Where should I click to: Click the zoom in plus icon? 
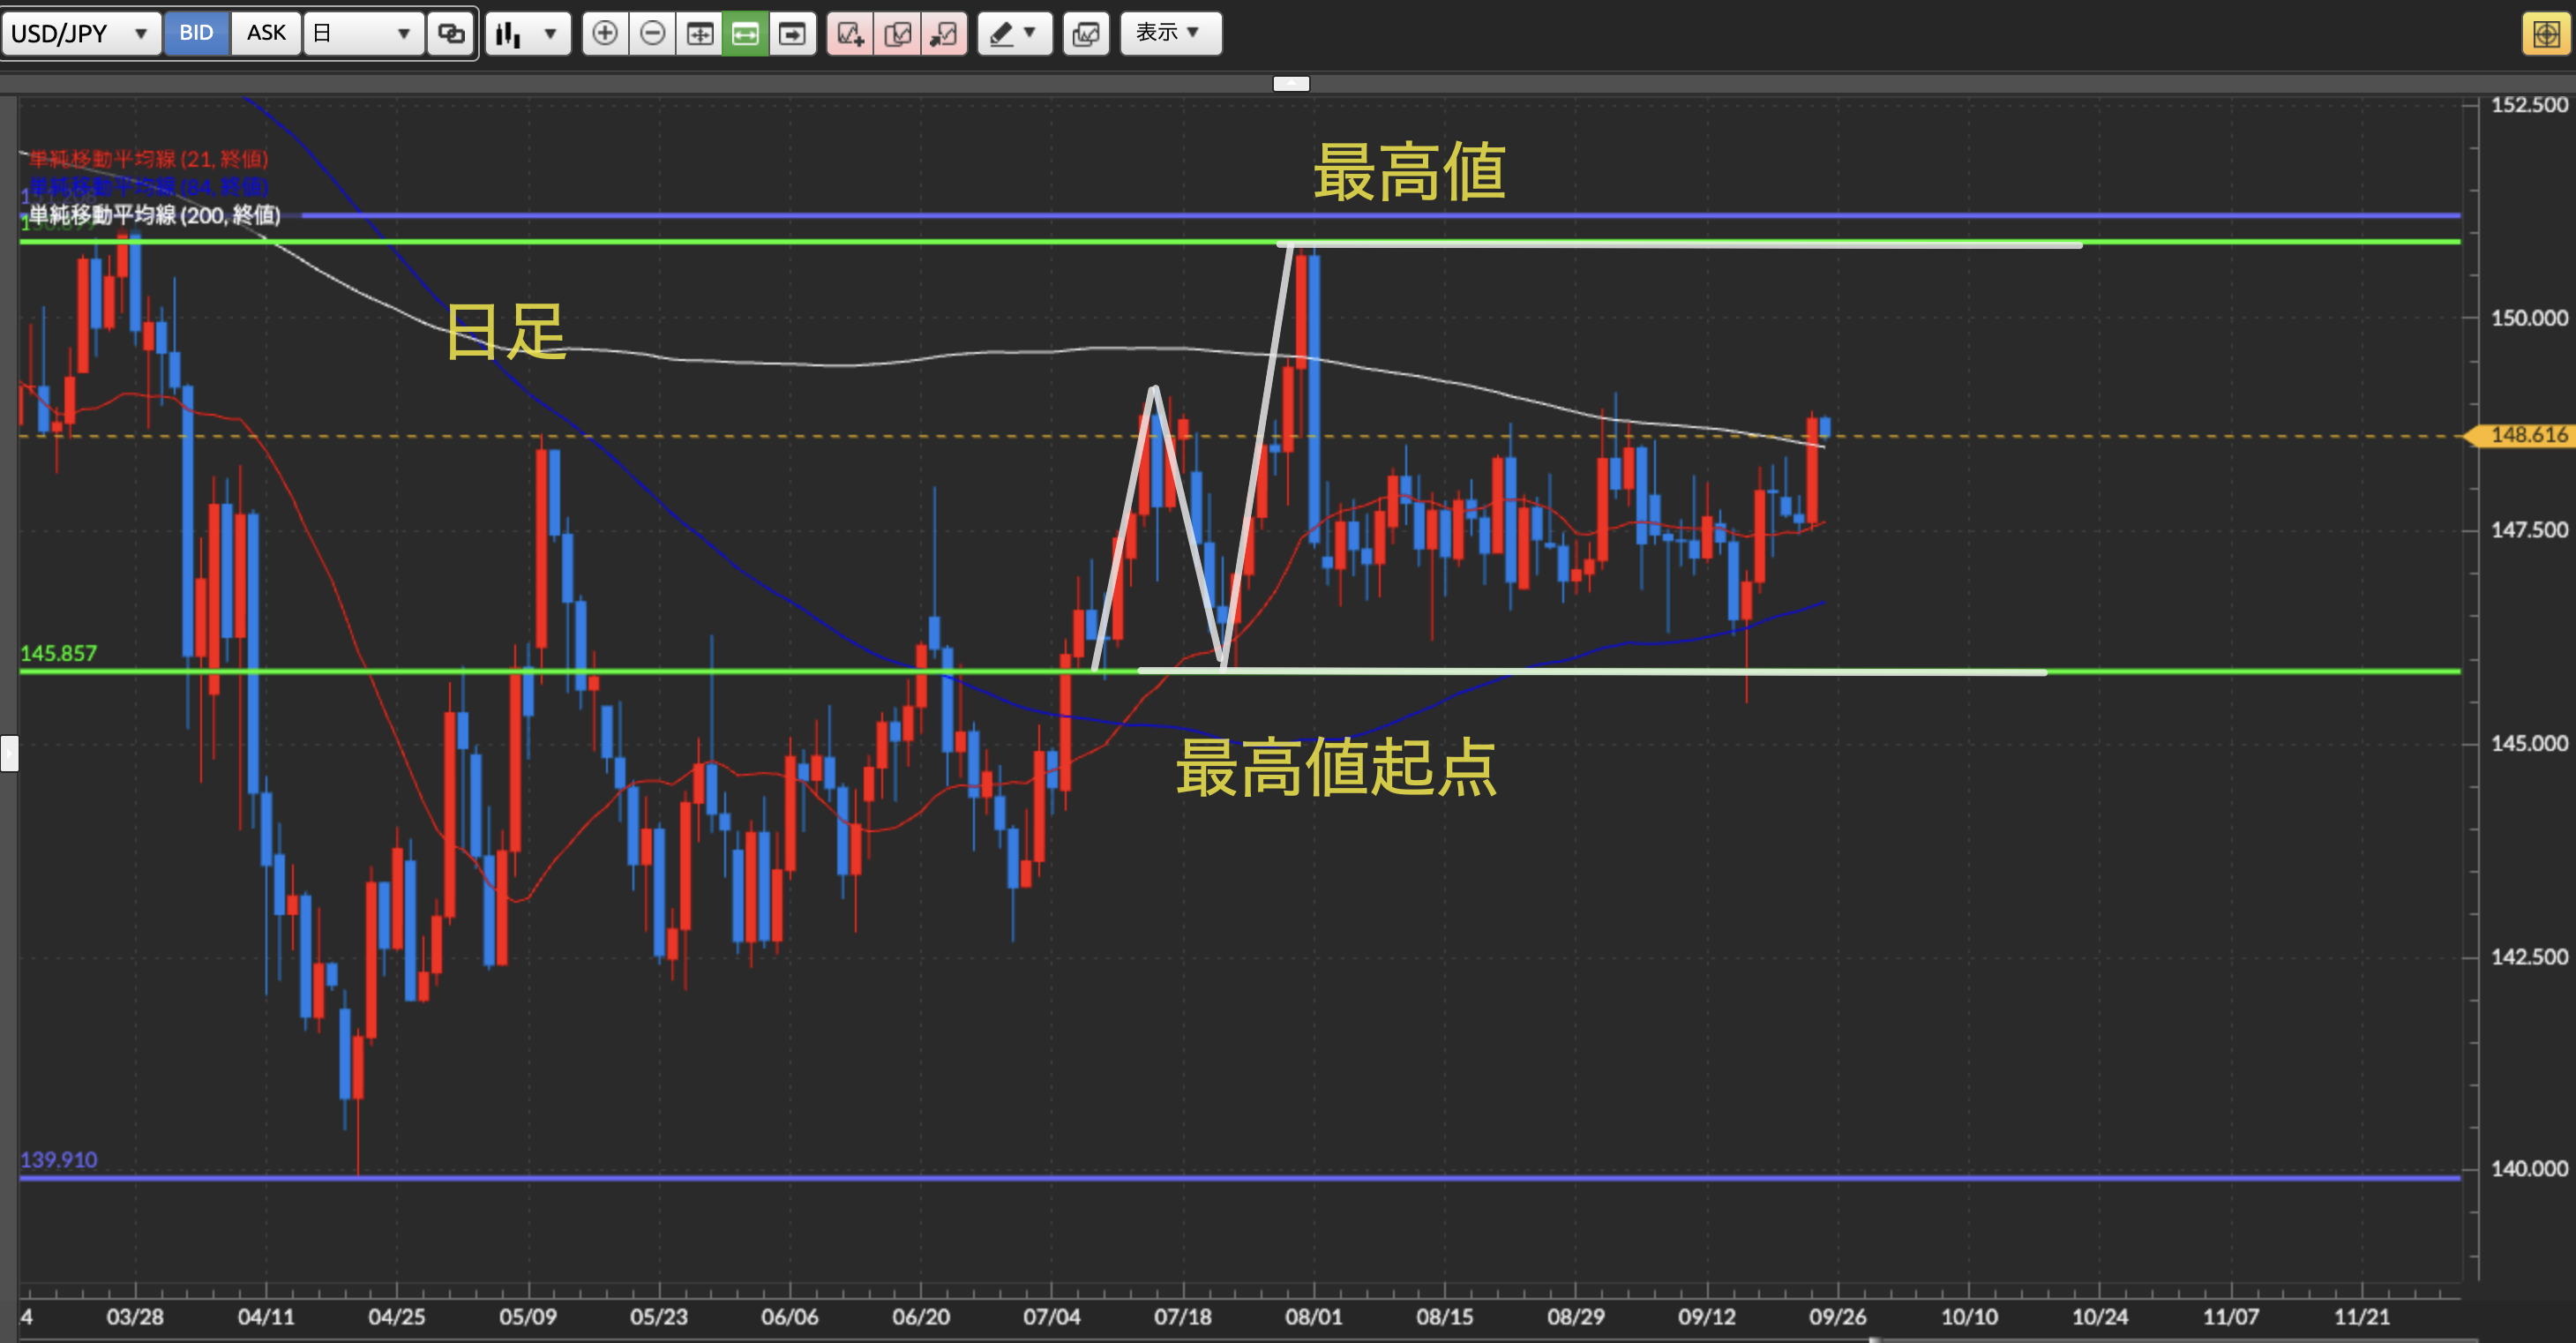click(x=605, y=34)
